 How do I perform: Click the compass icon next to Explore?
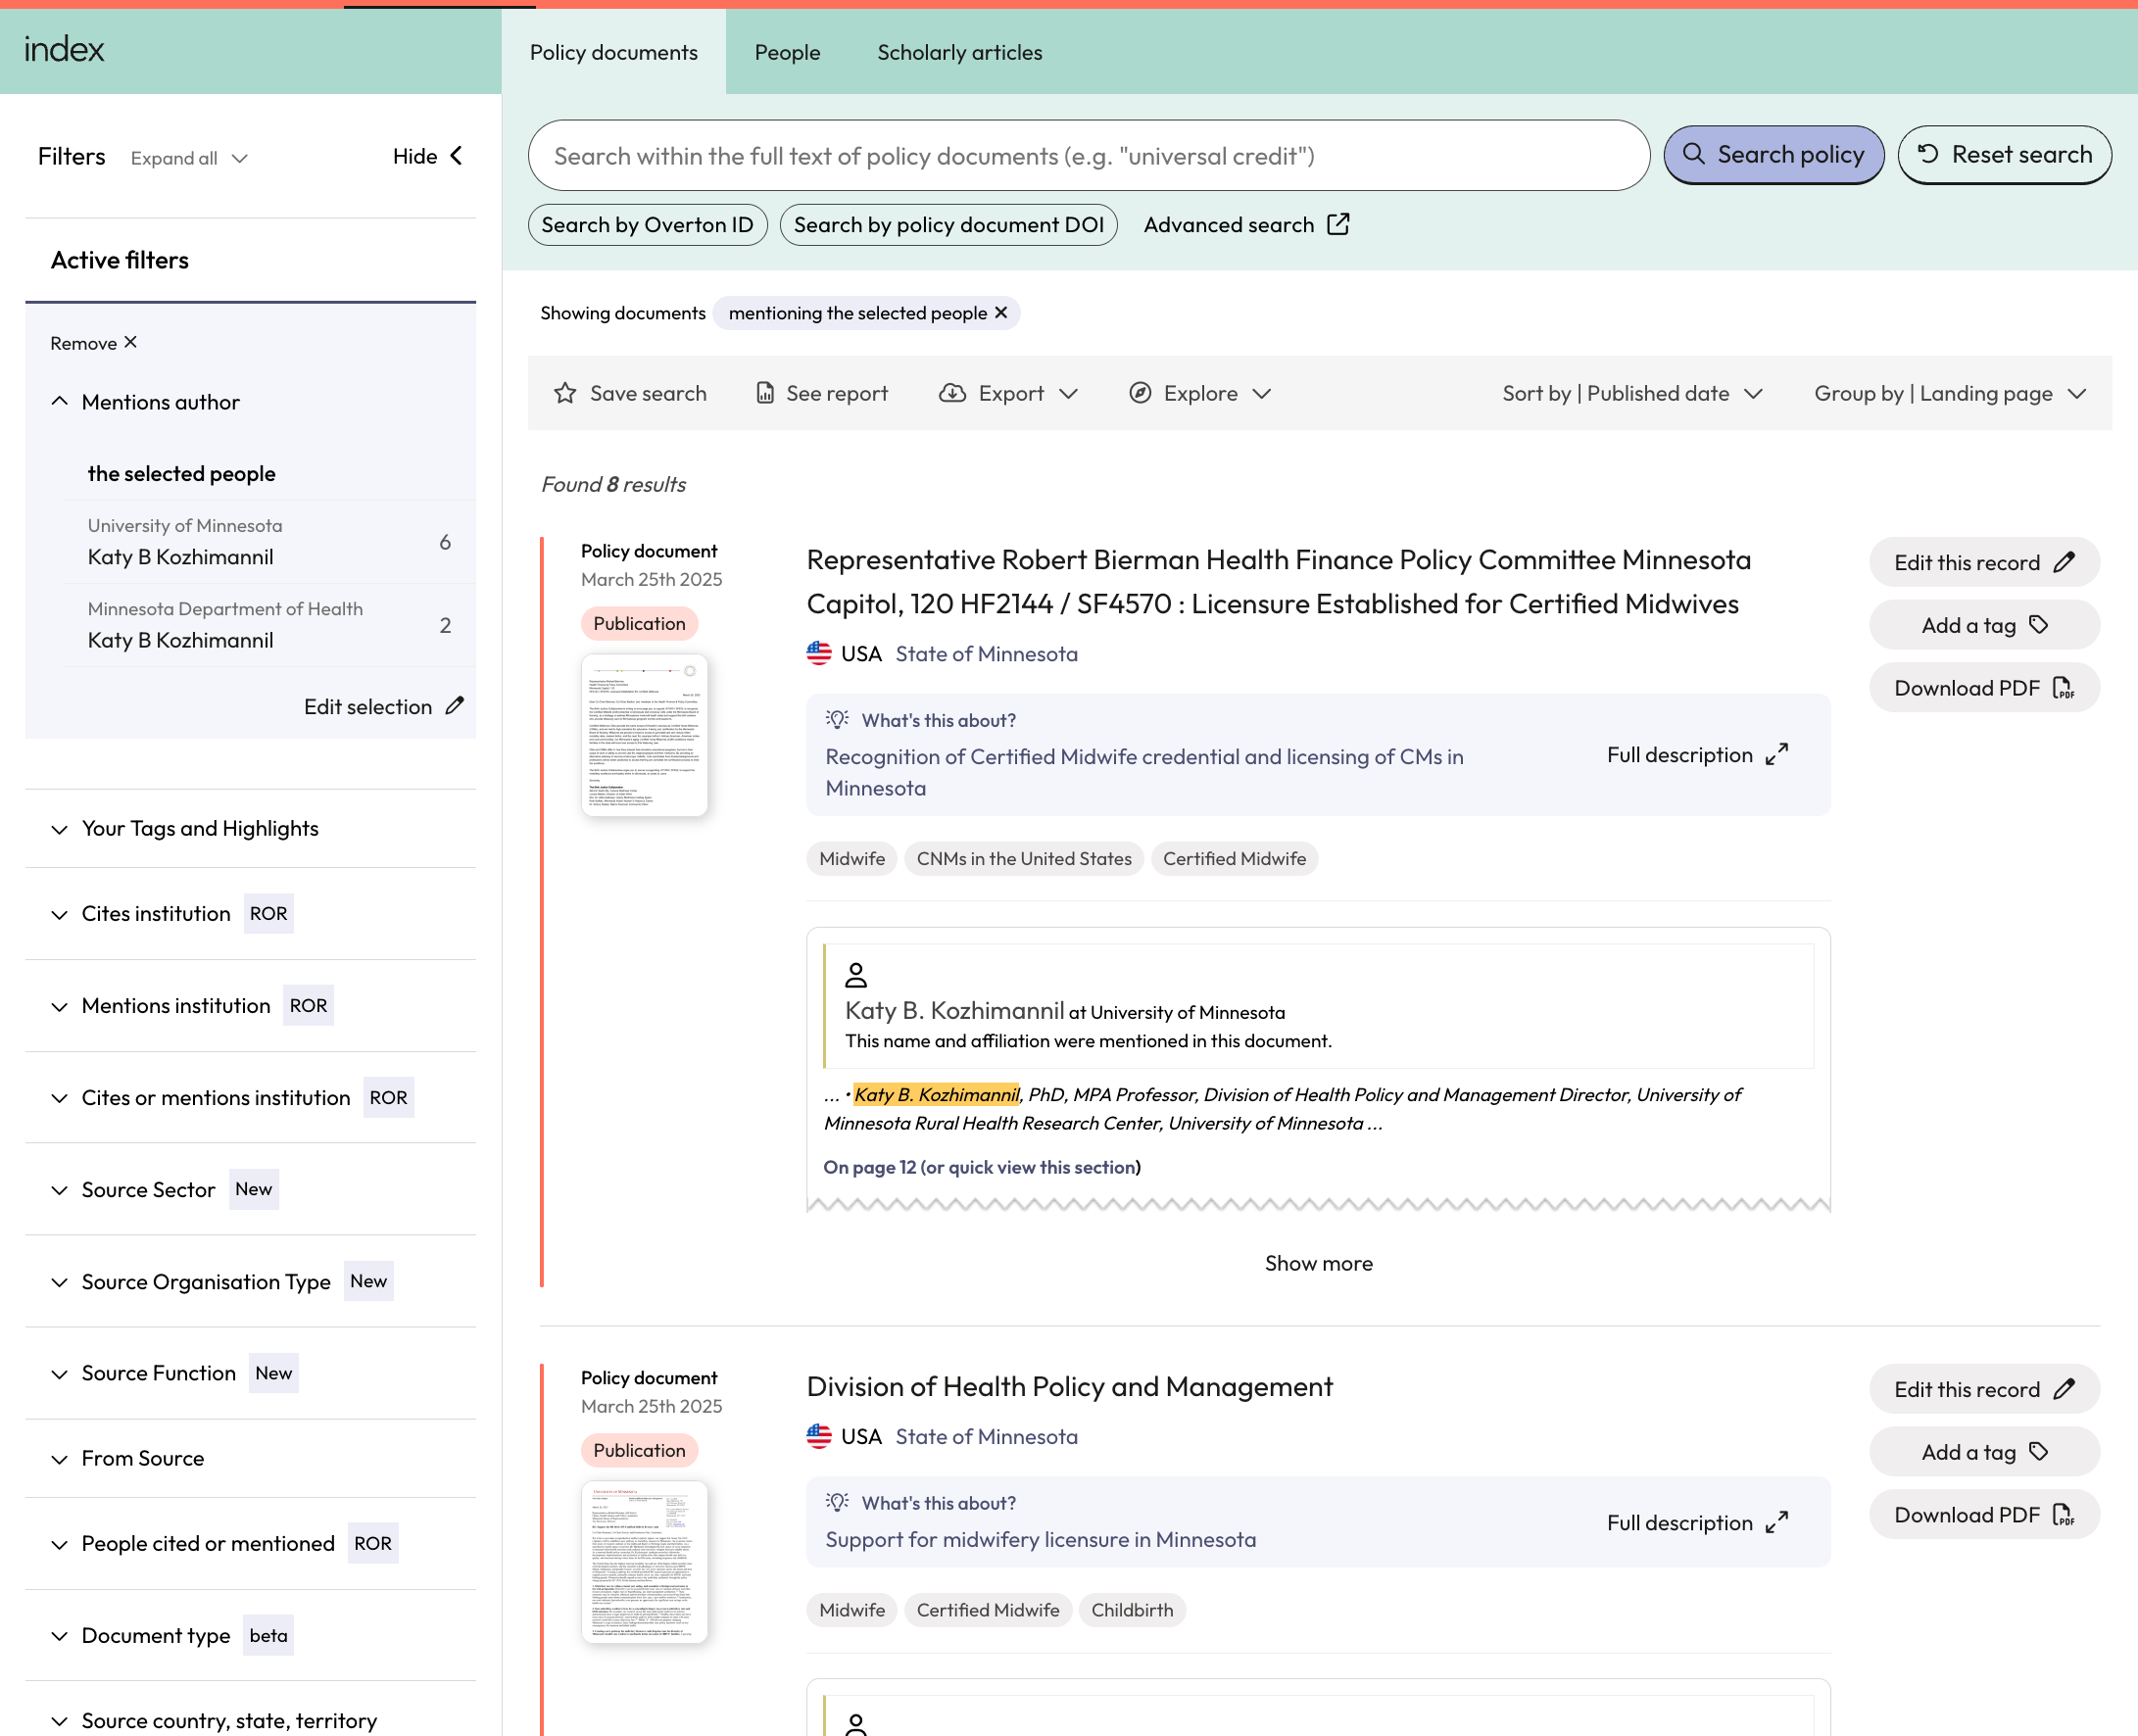click(1140, 393)
